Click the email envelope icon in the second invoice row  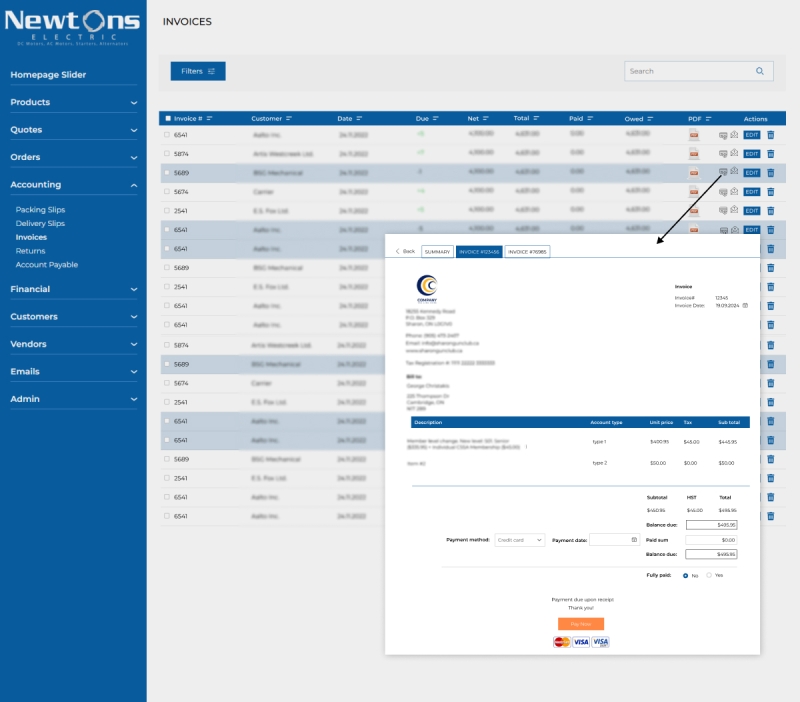[x=734, y=153]
